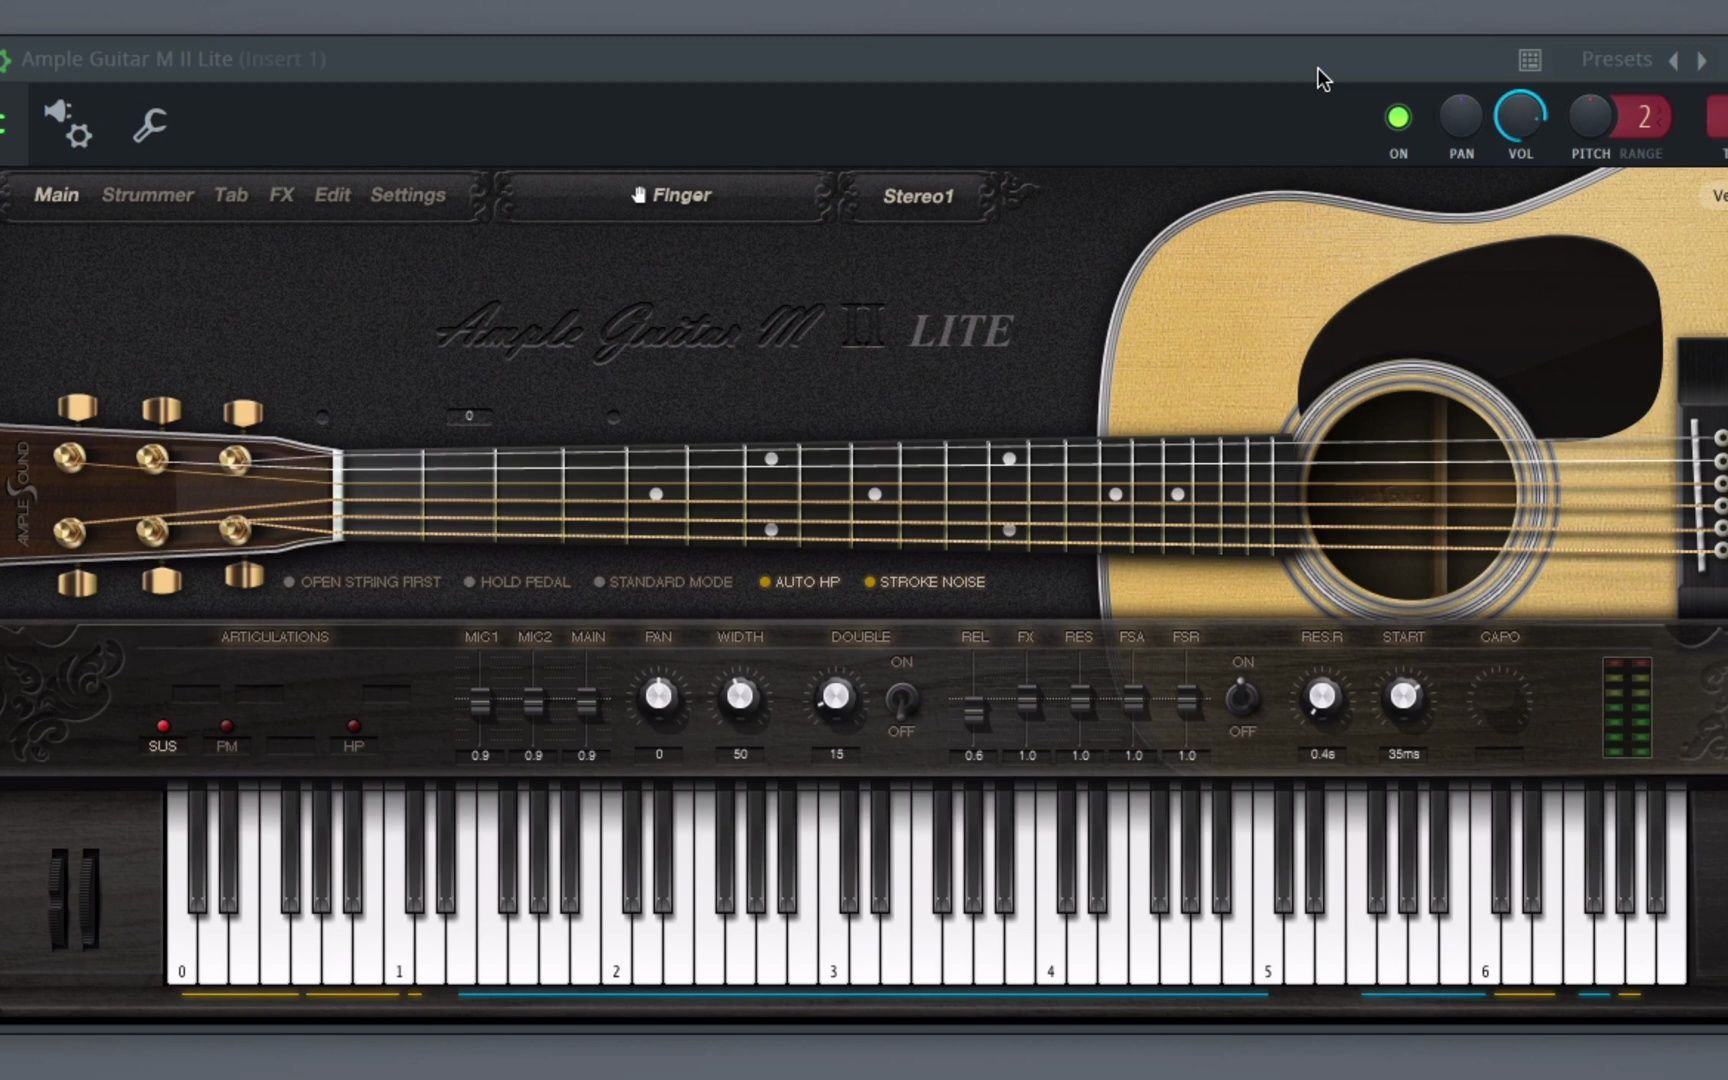The image size is (1728, 1080).
Task: Click the wrench detailed settings icon
Action: [150, 125]
